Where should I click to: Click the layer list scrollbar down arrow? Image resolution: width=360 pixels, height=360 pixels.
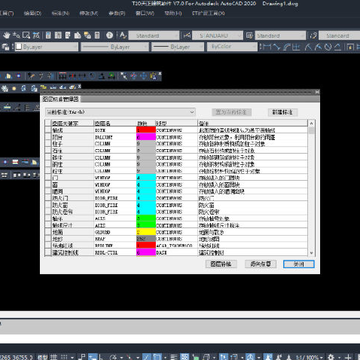[x=311, y=253]
